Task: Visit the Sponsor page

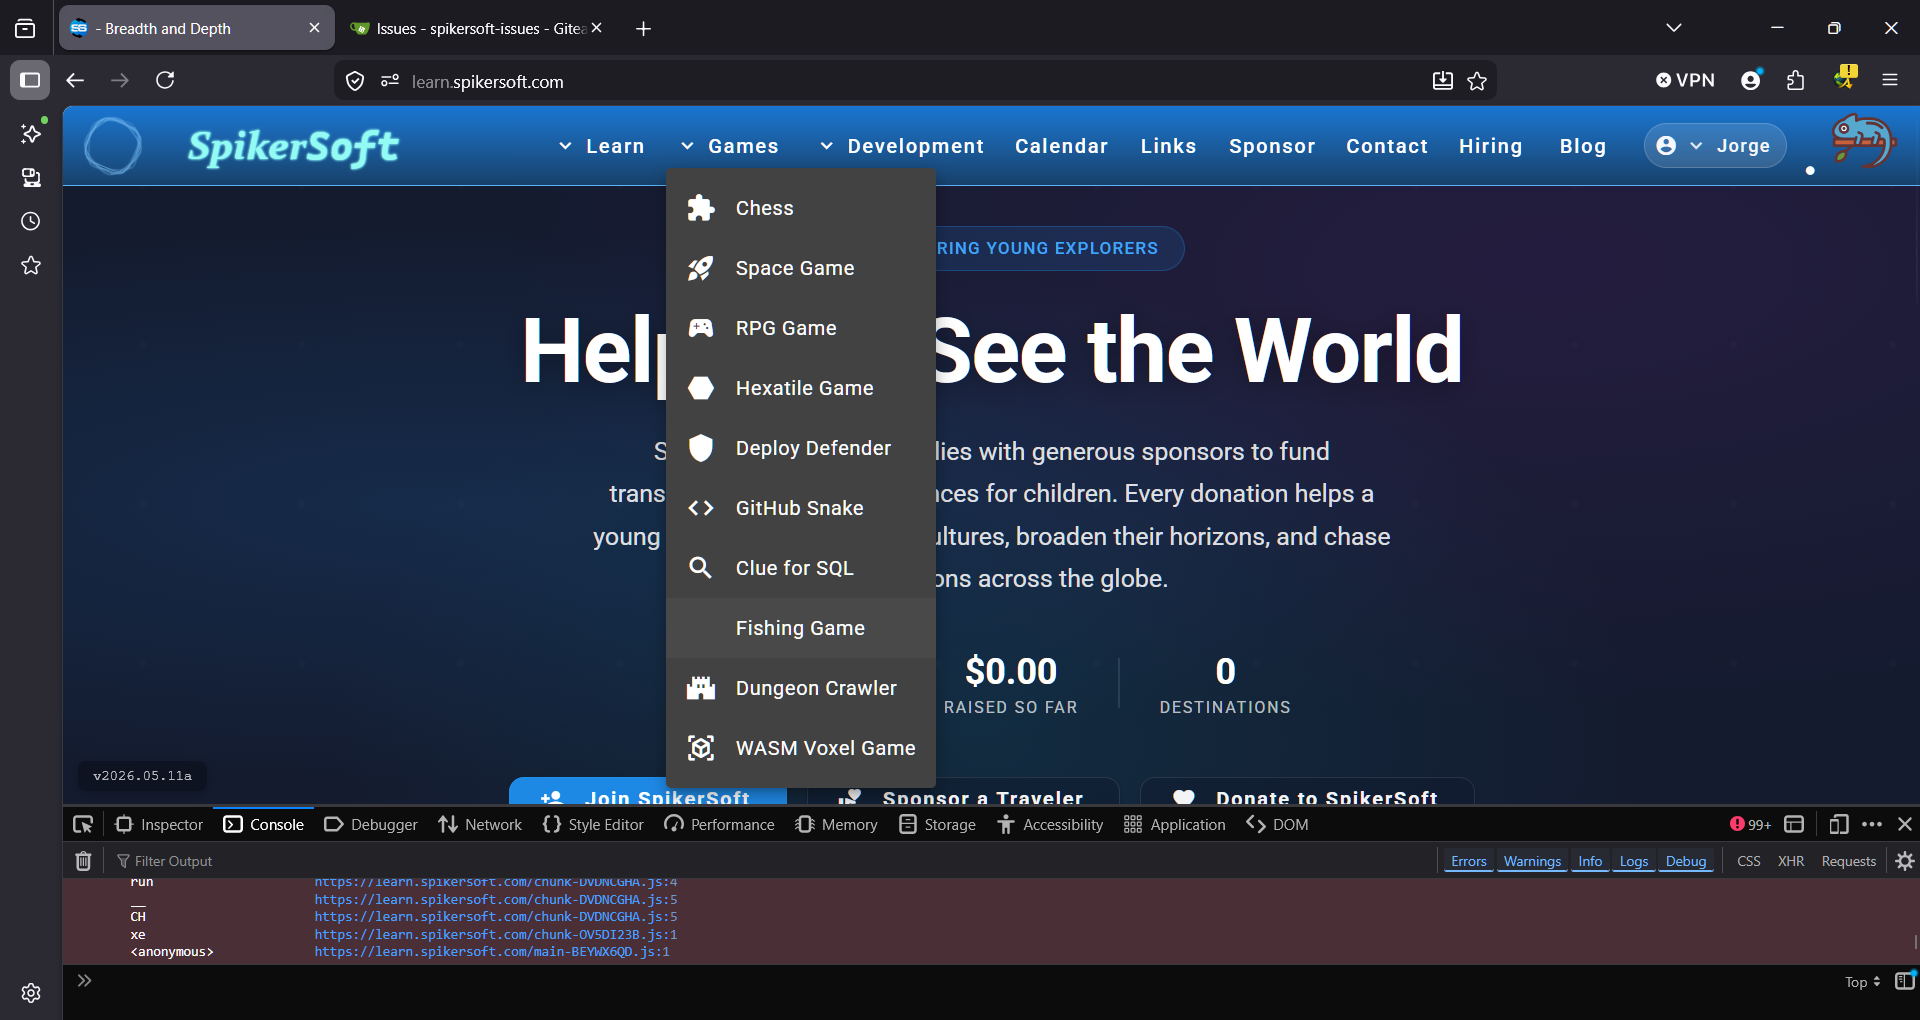Action: click(1272, 146)
